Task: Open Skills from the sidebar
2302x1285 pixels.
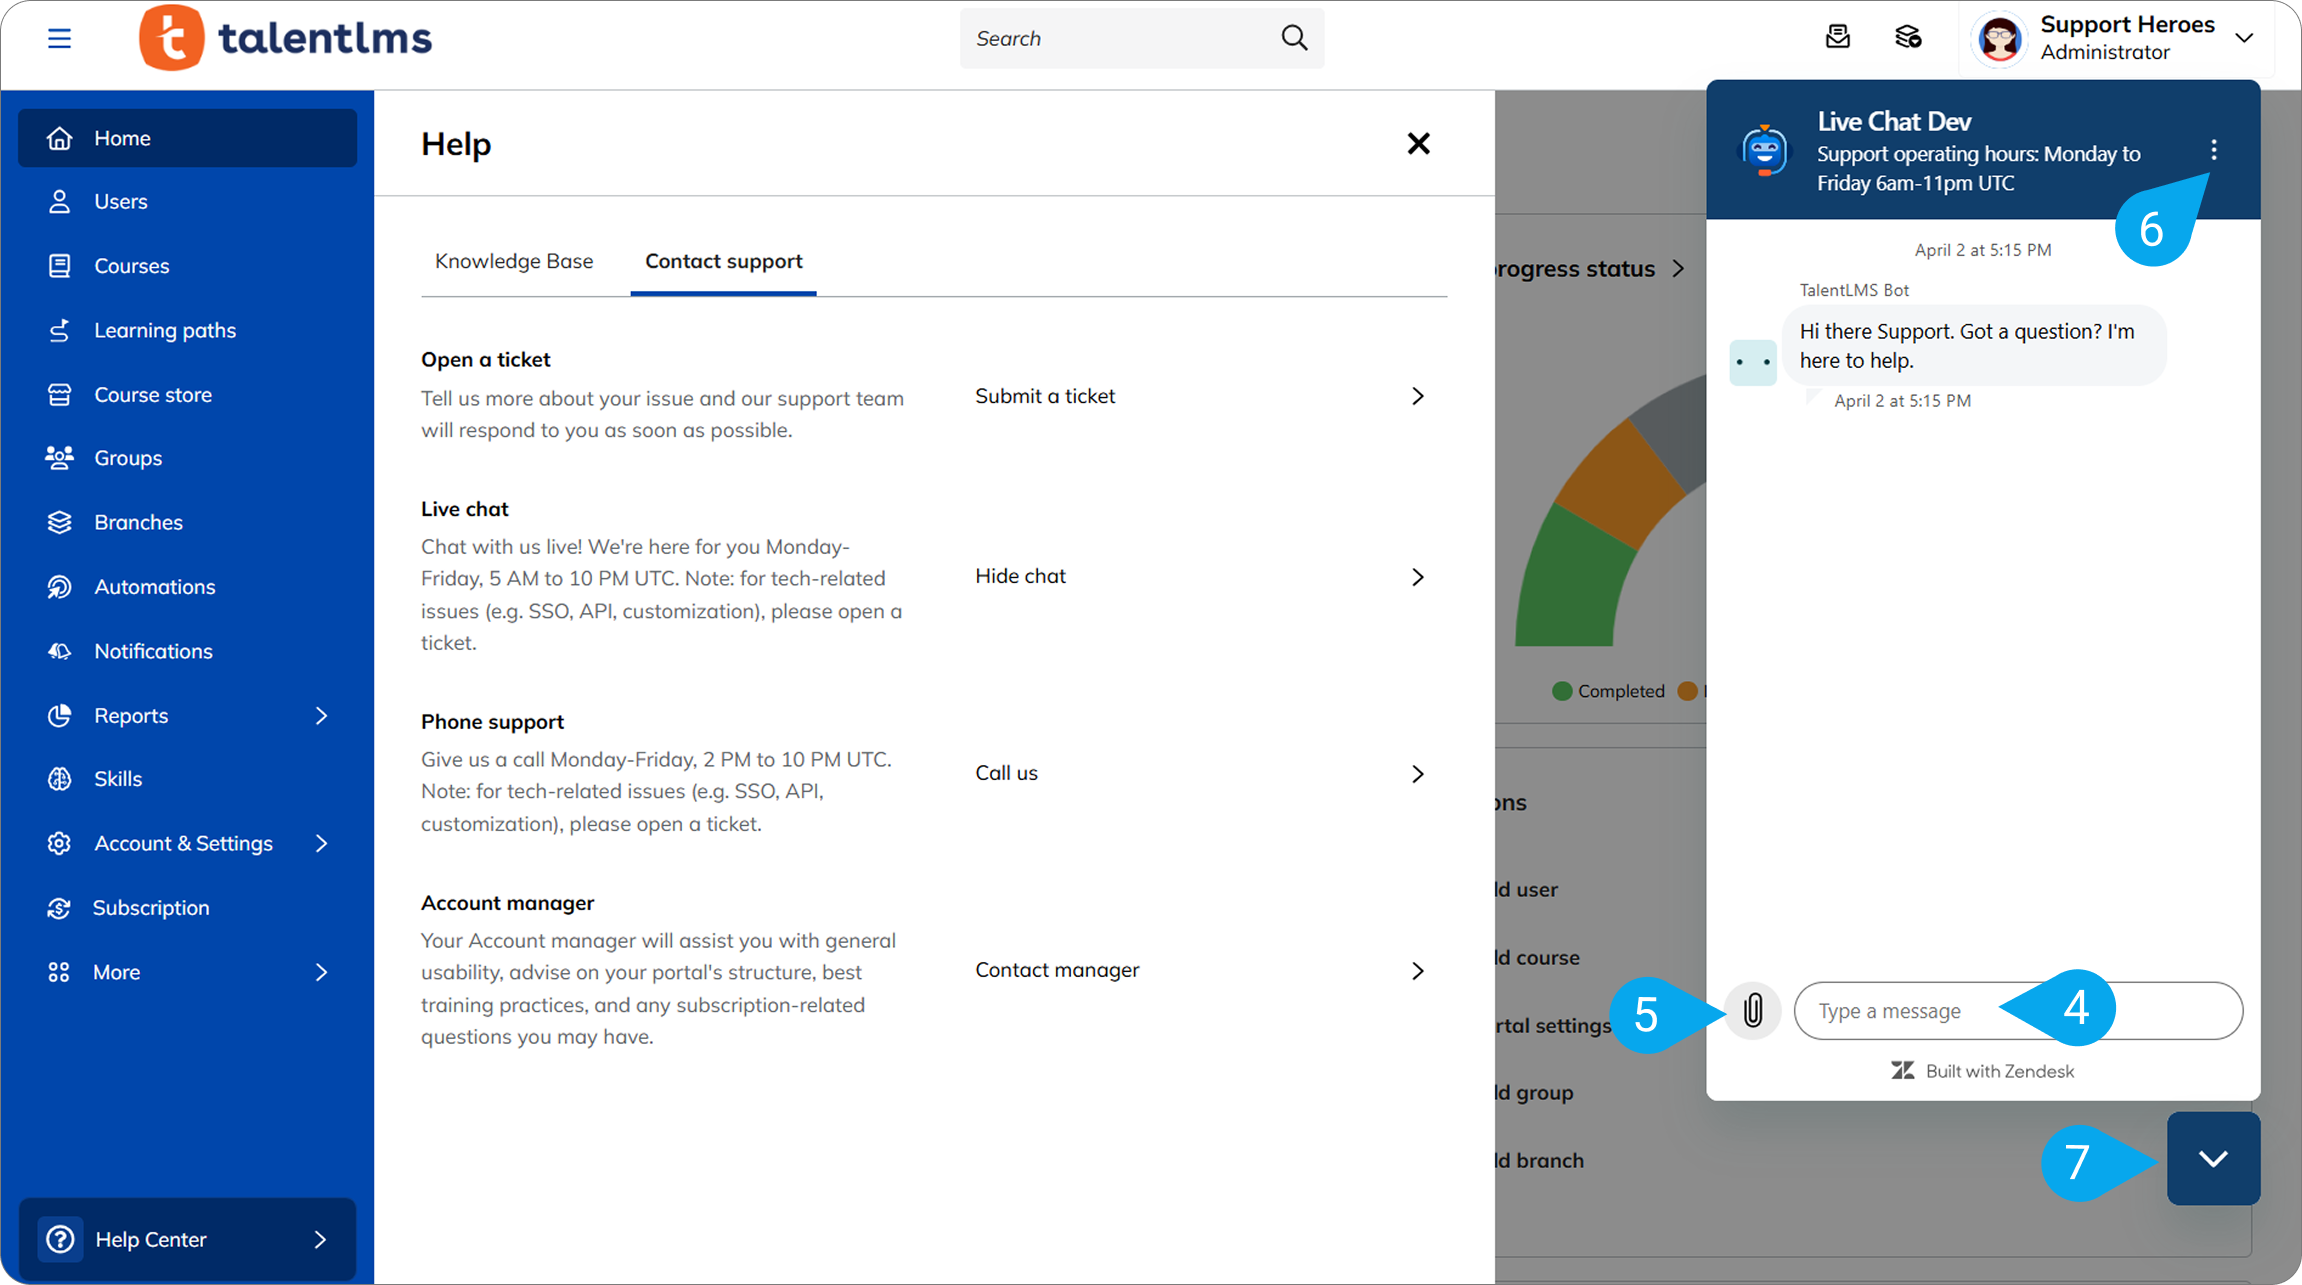Action: [118, 779]
